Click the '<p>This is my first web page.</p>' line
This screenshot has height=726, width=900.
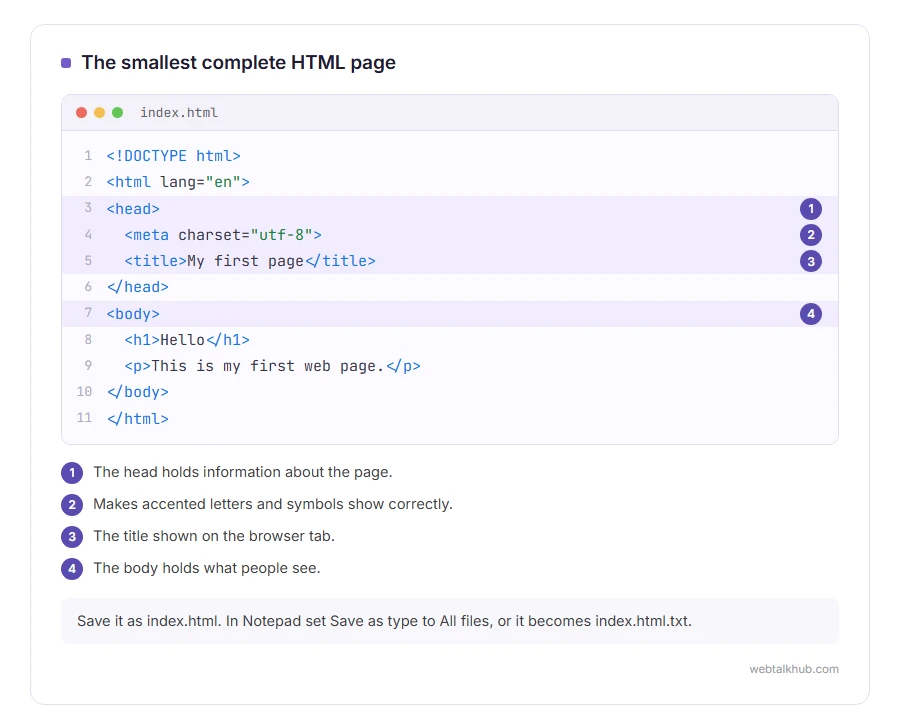point(272,366)
